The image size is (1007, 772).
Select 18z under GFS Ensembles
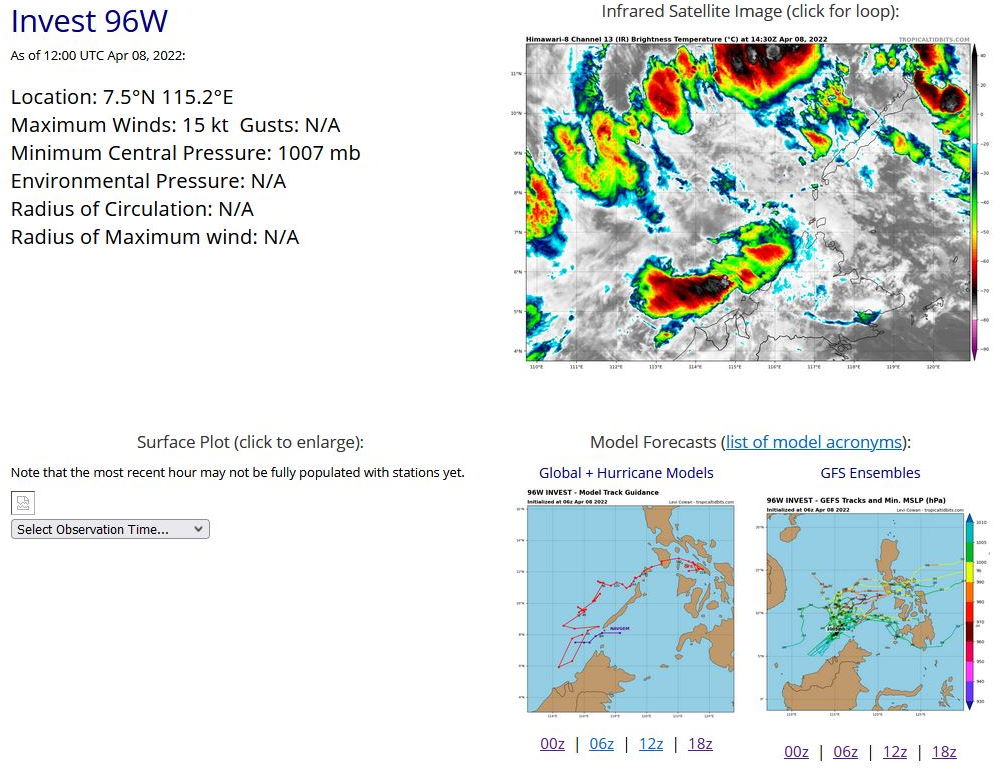coord(943,752)
